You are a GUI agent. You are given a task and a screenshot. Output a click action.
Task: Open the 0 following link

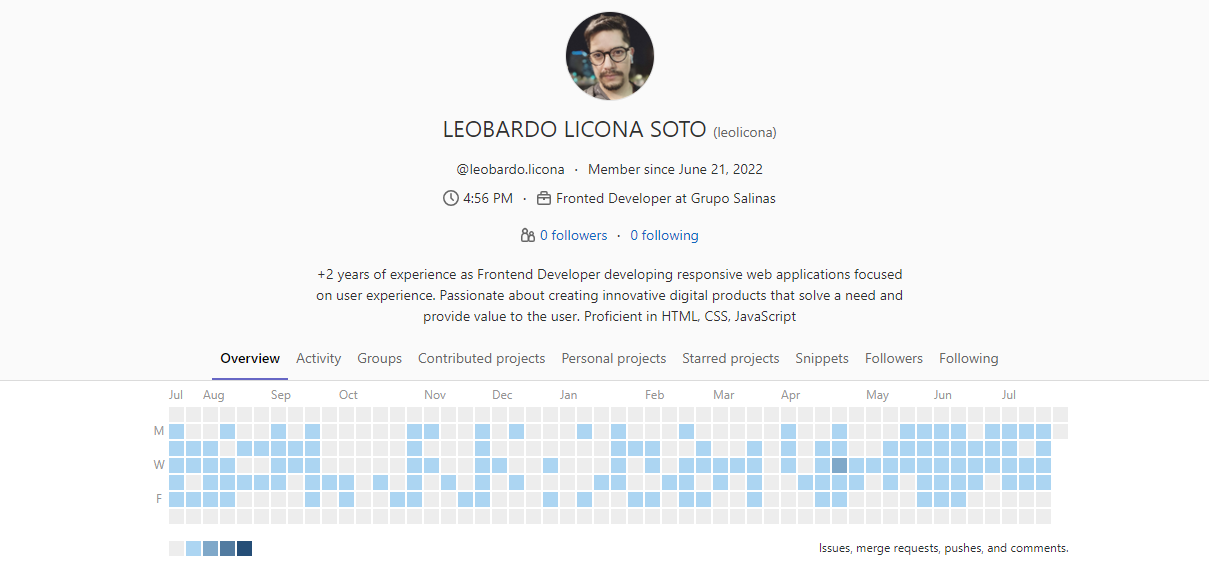pos(663,234)
